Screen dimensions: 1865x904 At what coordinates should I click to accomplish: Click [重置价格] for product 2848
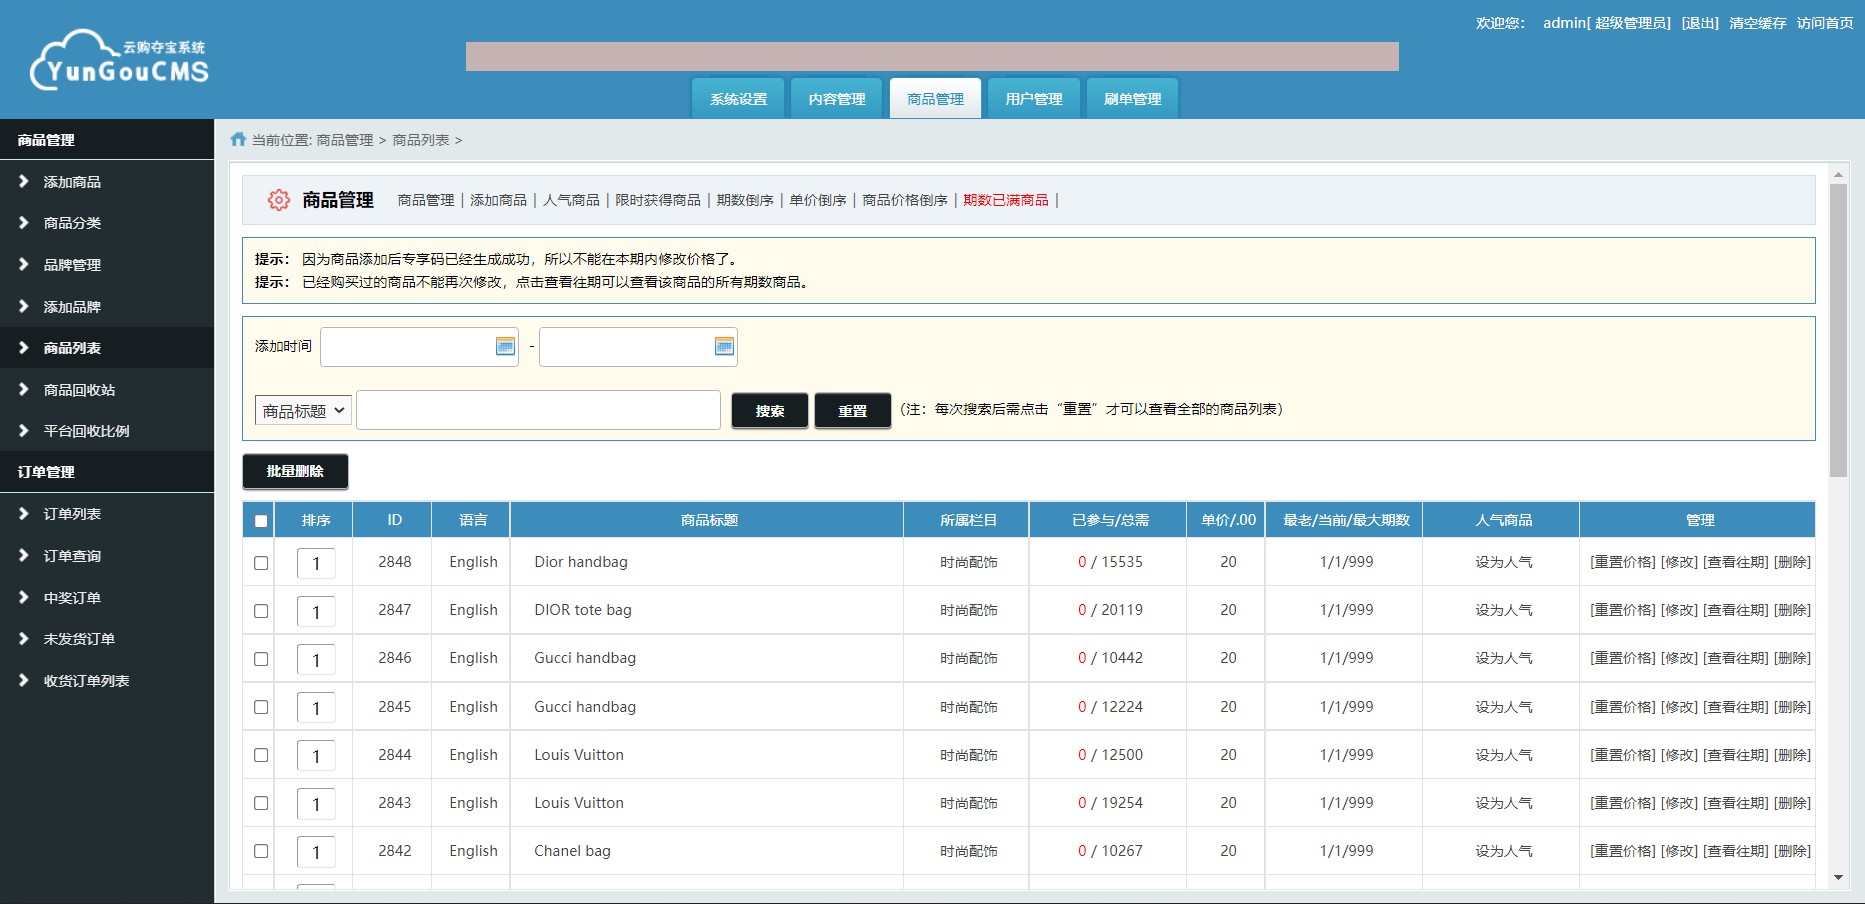click(1623, 562)
